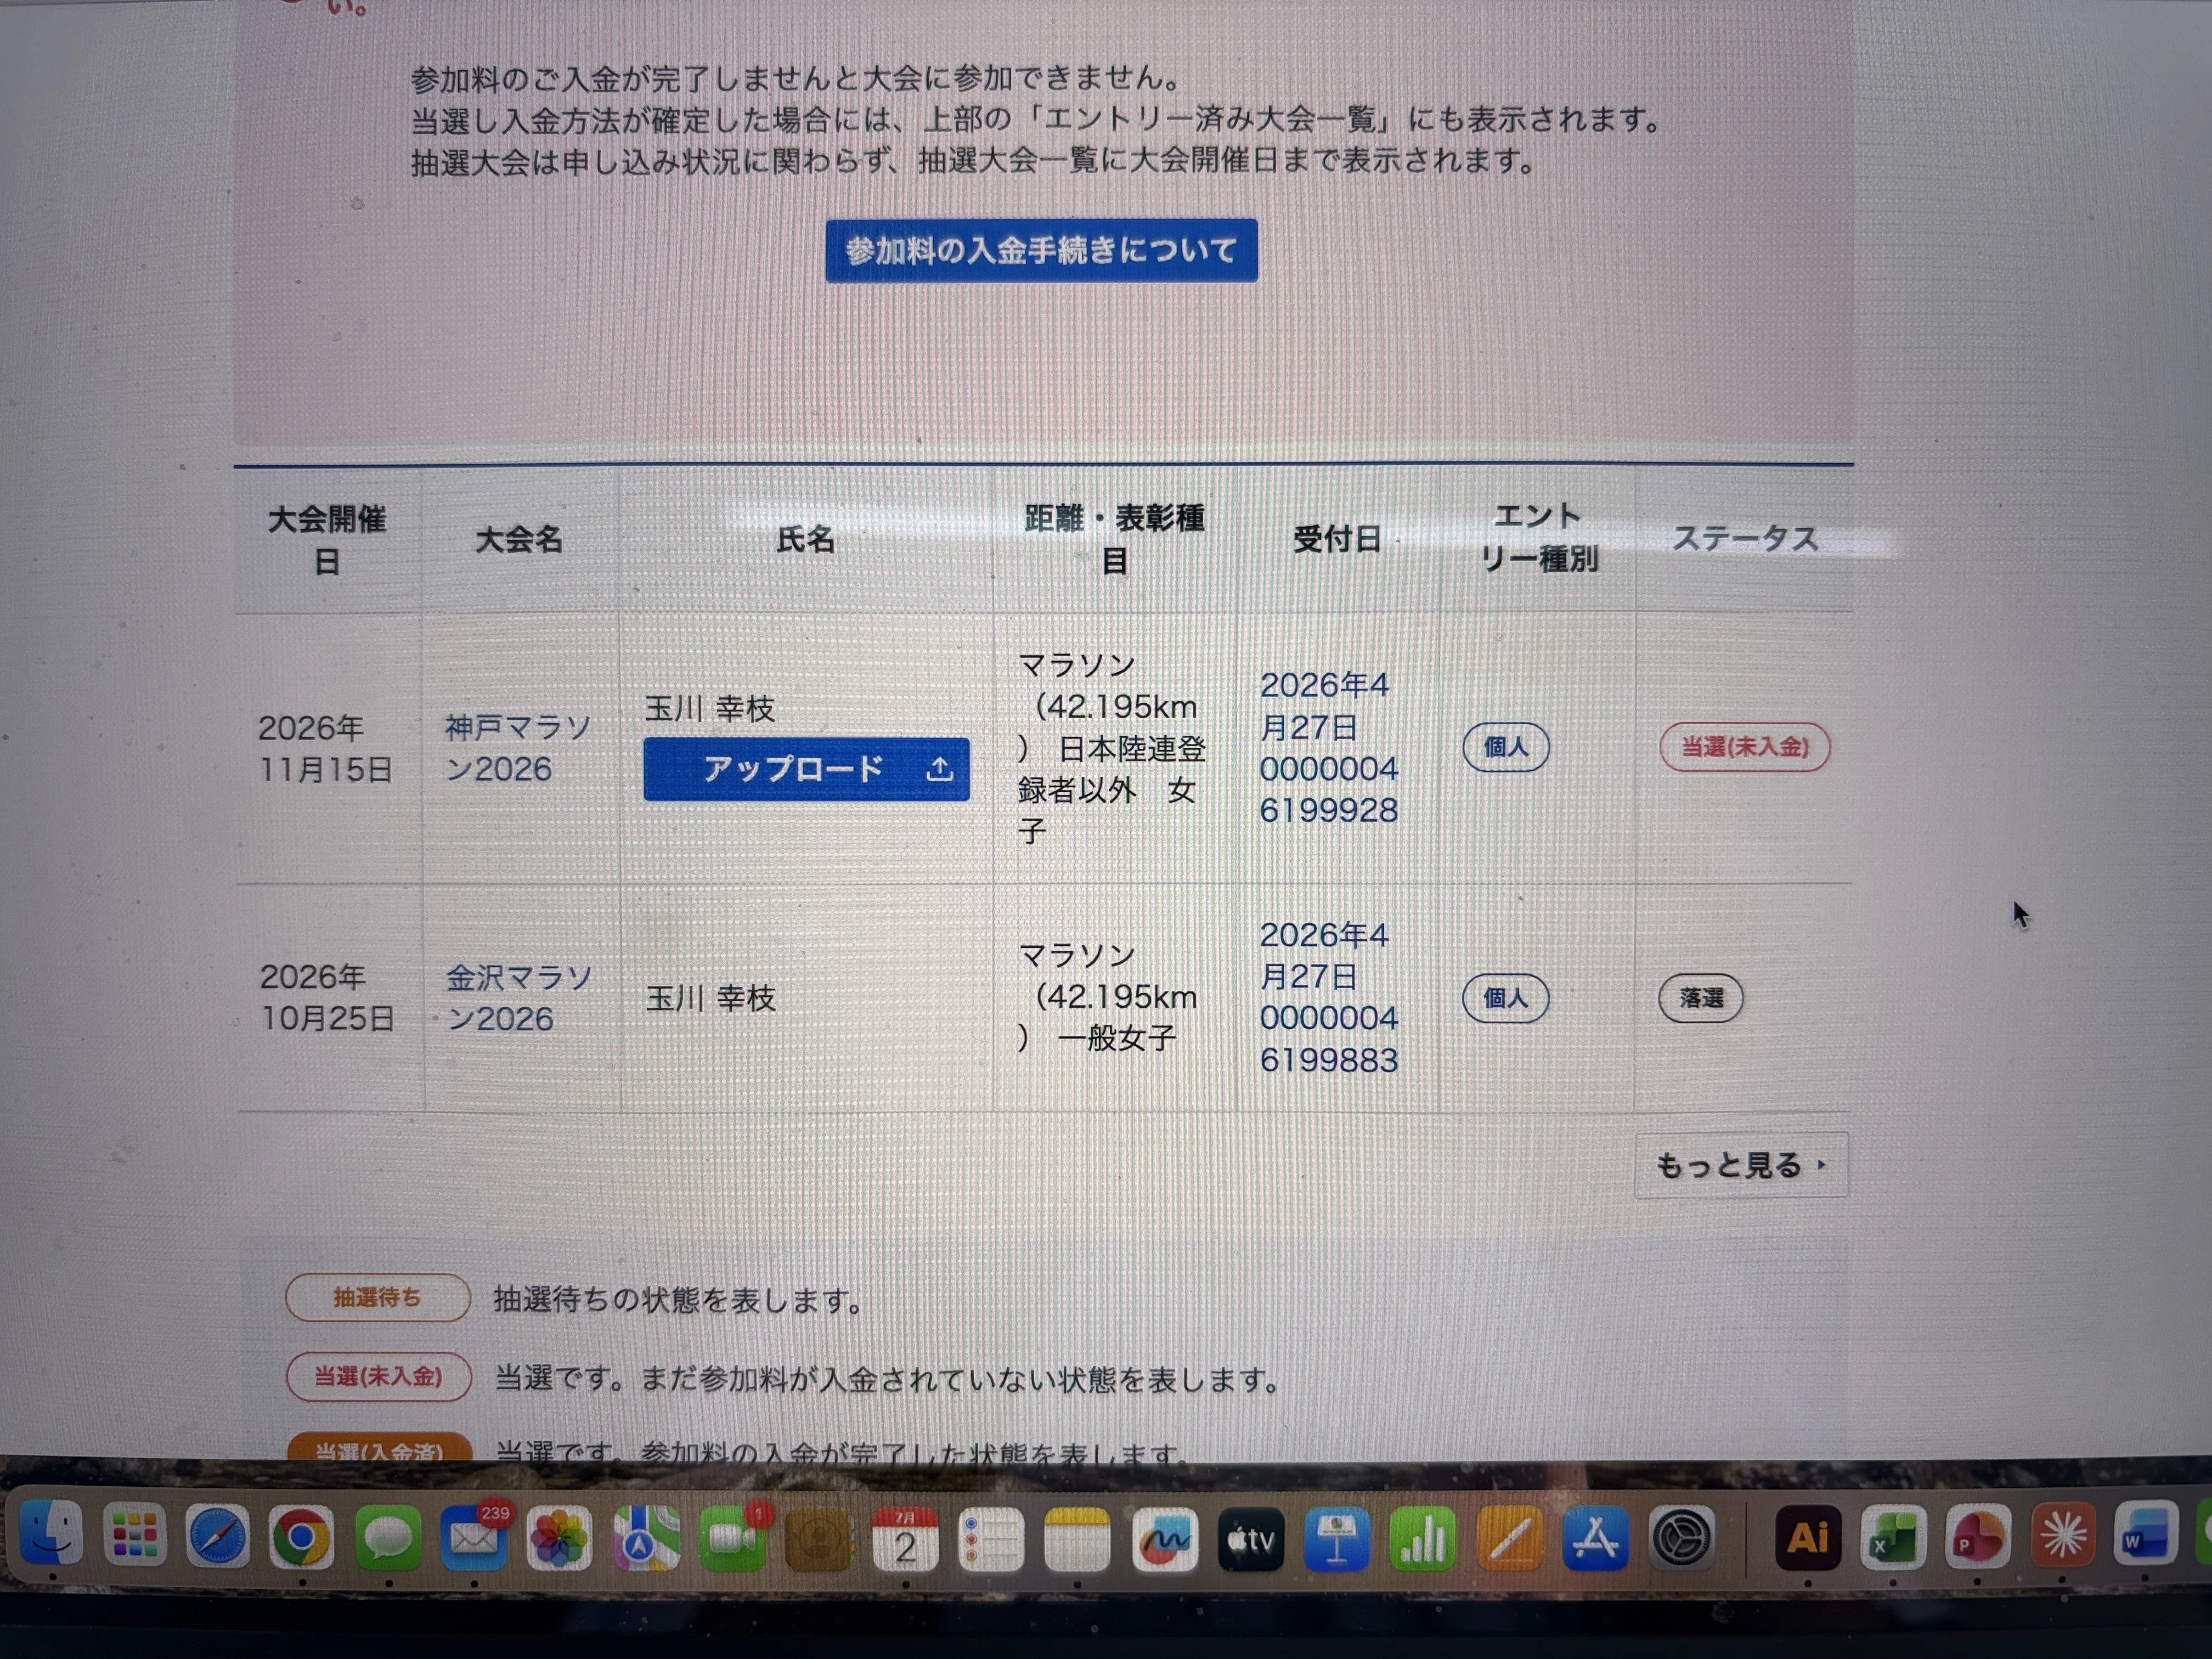Image resolution: width=2212 pixels, height=1659 pixels.
Task: Click 当選(未入金) status in the table row
Action: (1745, 747)
